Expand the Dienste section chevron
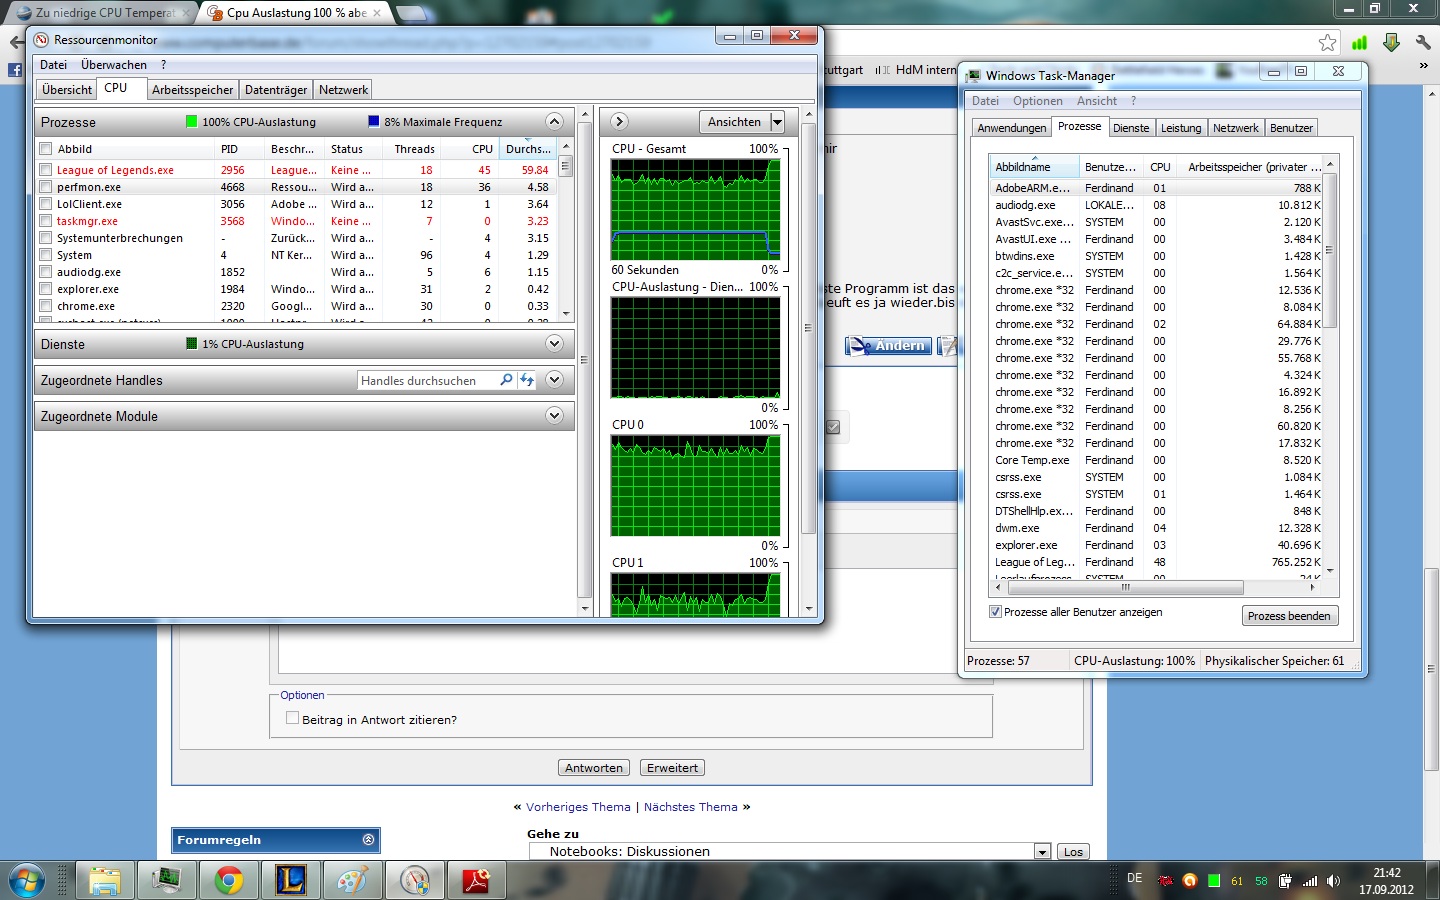 (x=554, y=344)
